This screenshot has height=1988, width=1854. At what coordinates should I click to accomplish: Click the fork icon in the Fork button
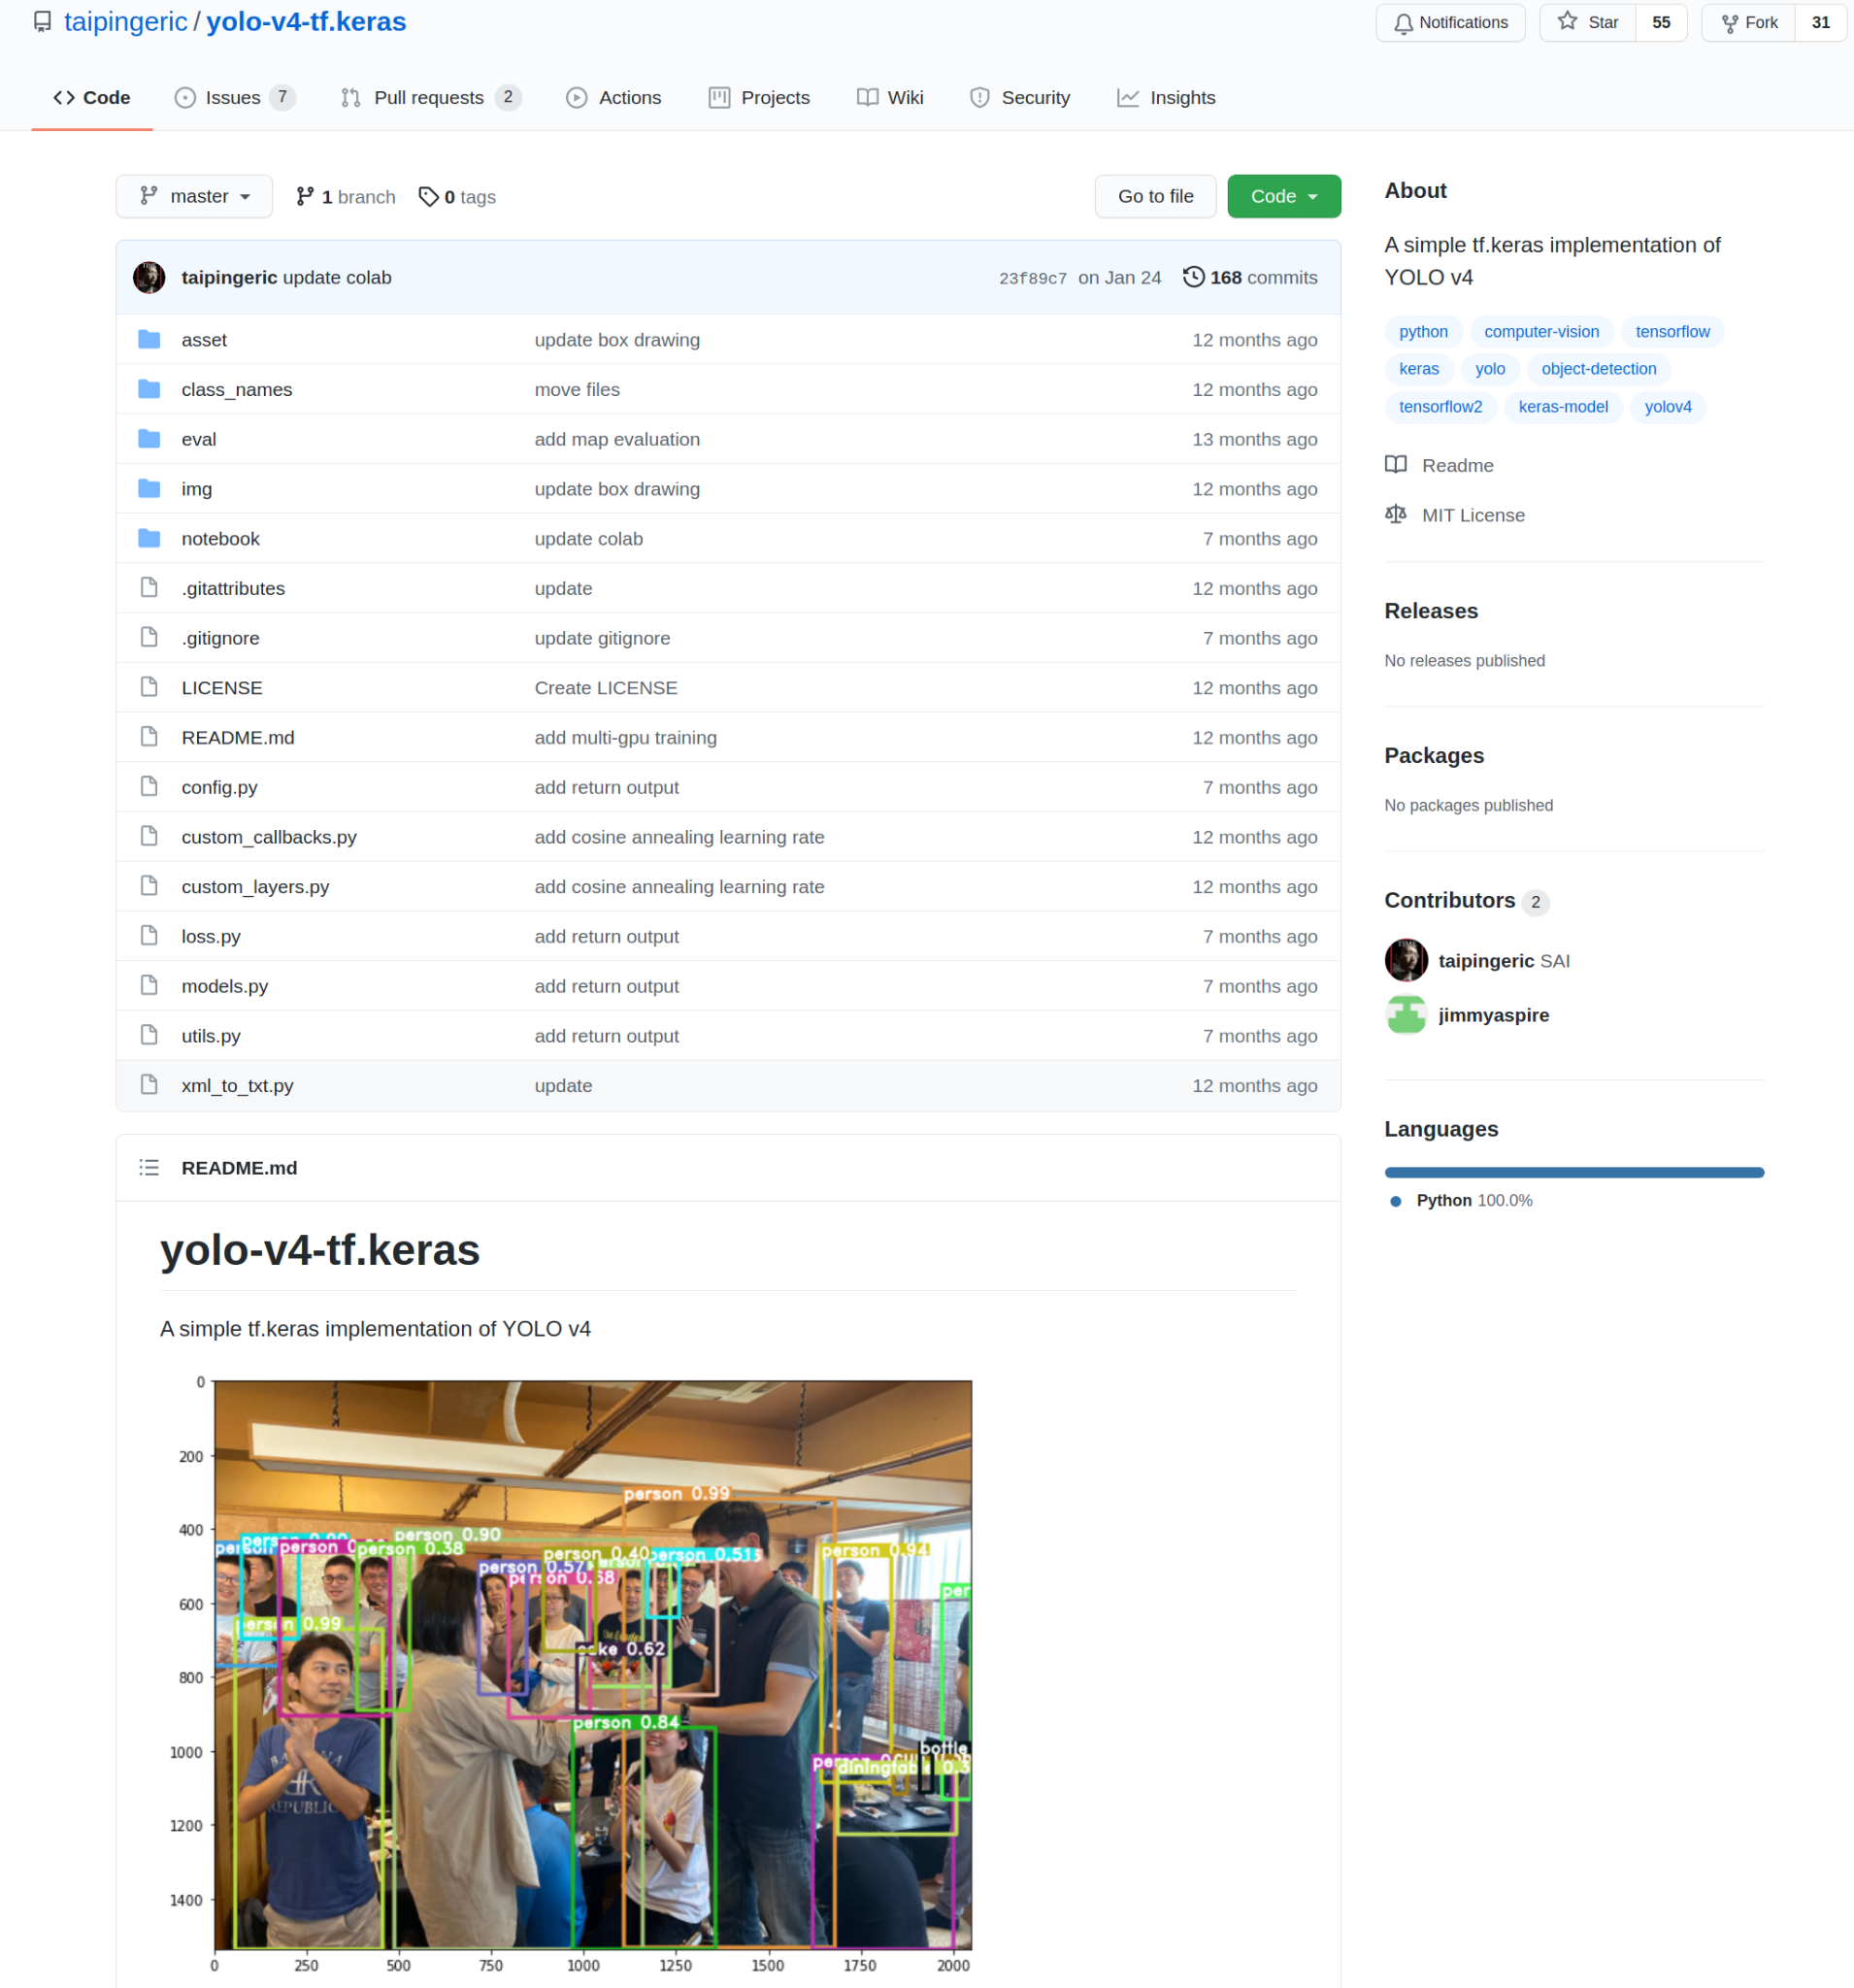tap(1729, 23)
